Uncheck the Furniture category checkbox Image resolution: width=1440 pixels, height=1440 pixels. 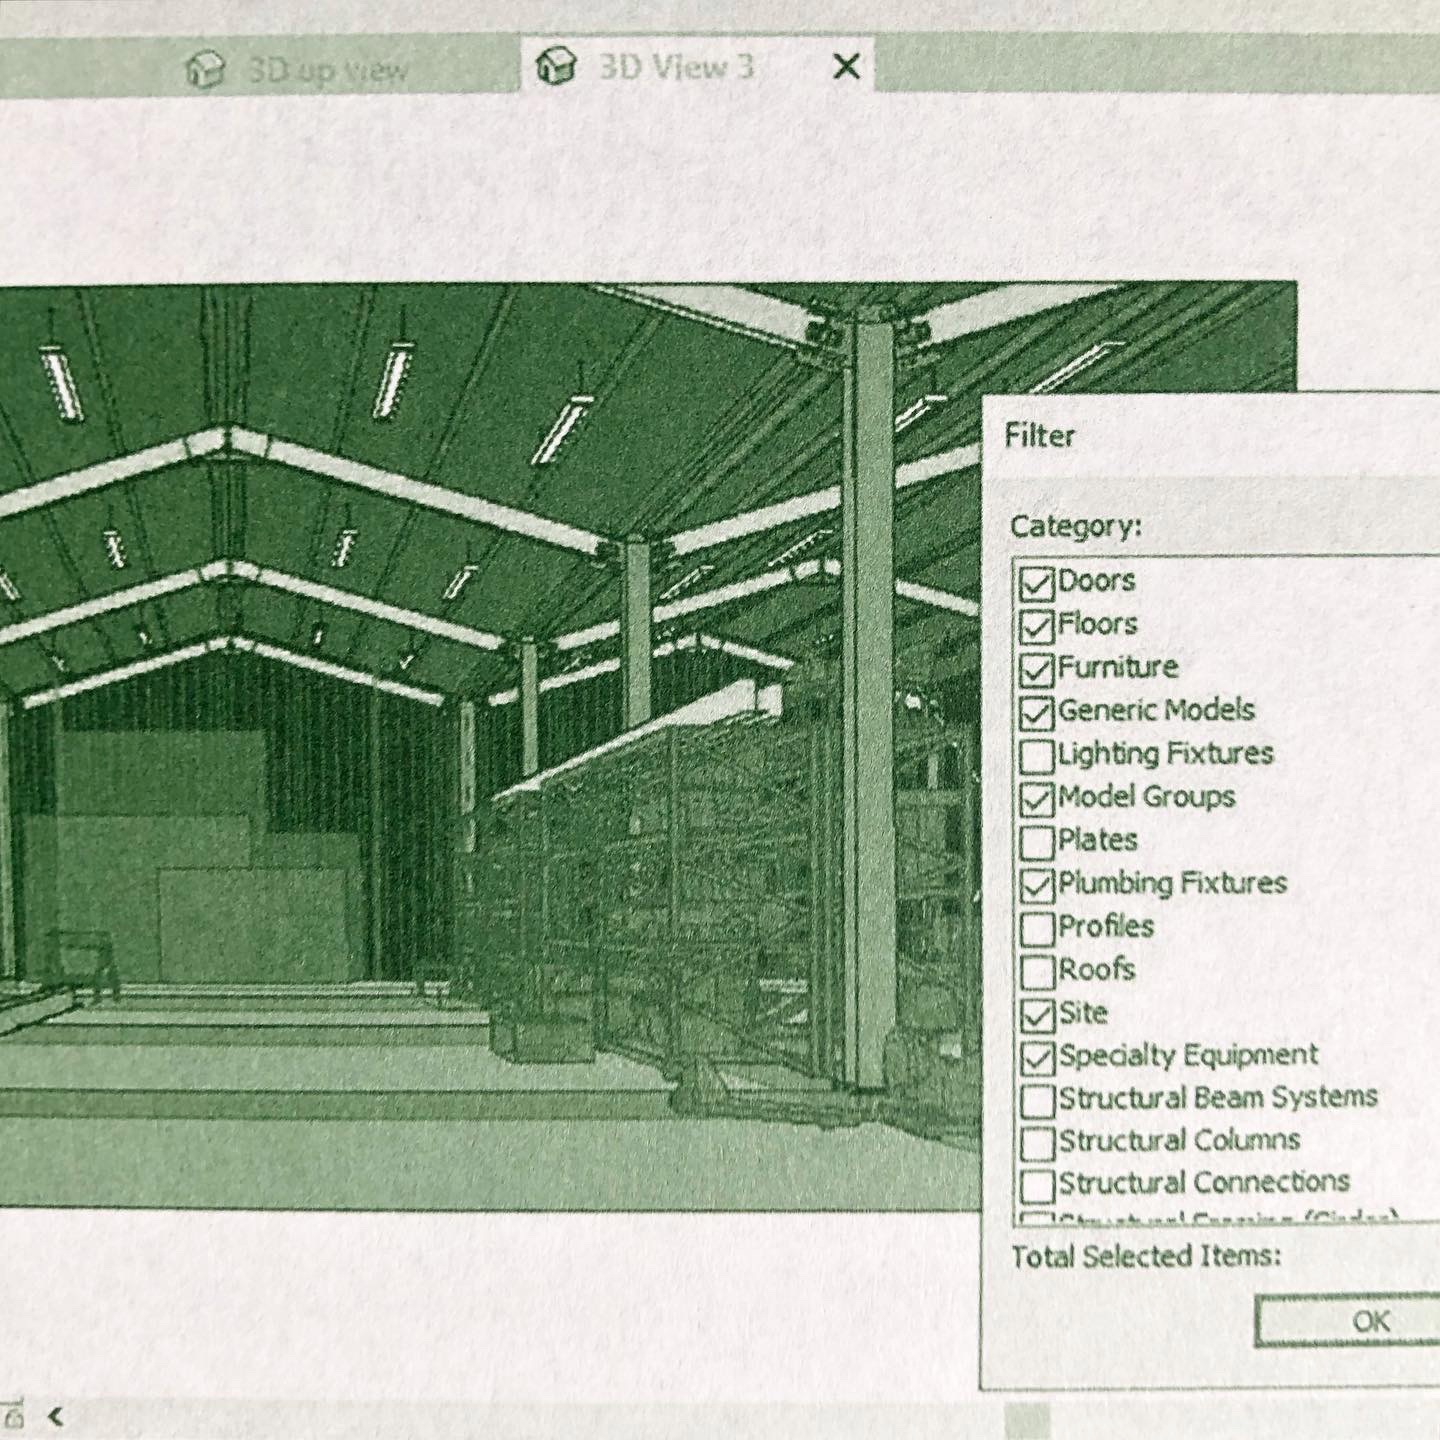pos(1037,669)
